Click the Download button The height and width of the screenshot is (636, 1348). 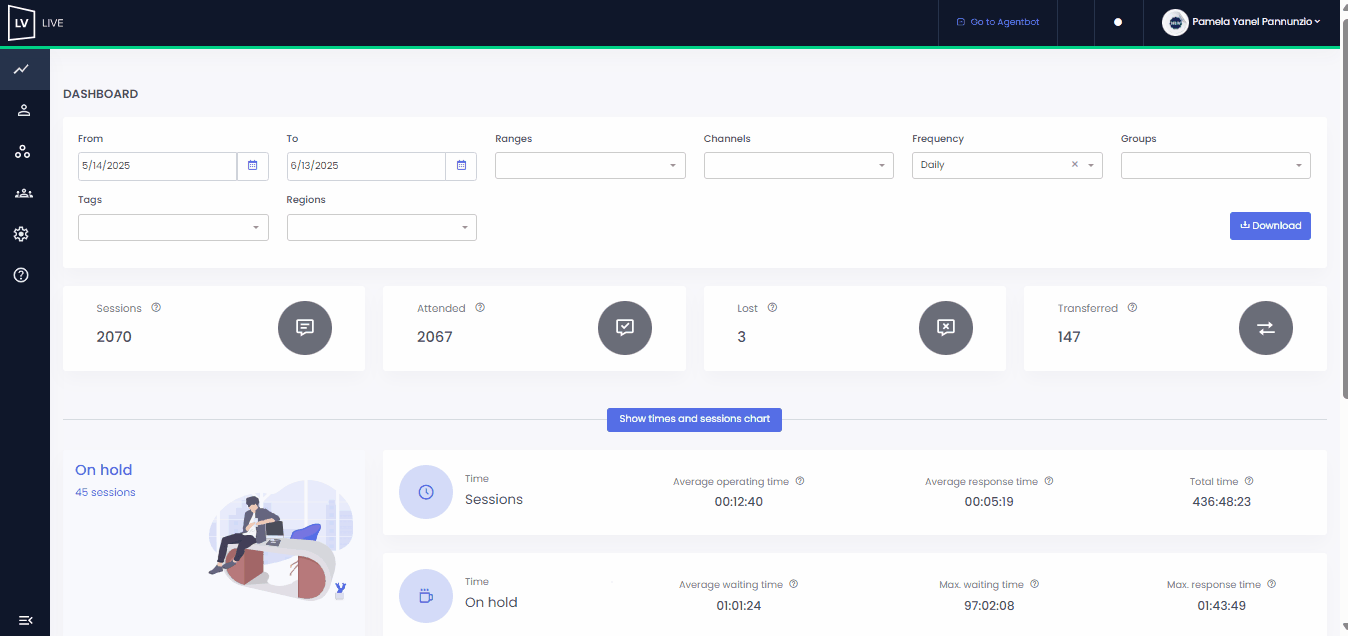tap(1270, 226)
